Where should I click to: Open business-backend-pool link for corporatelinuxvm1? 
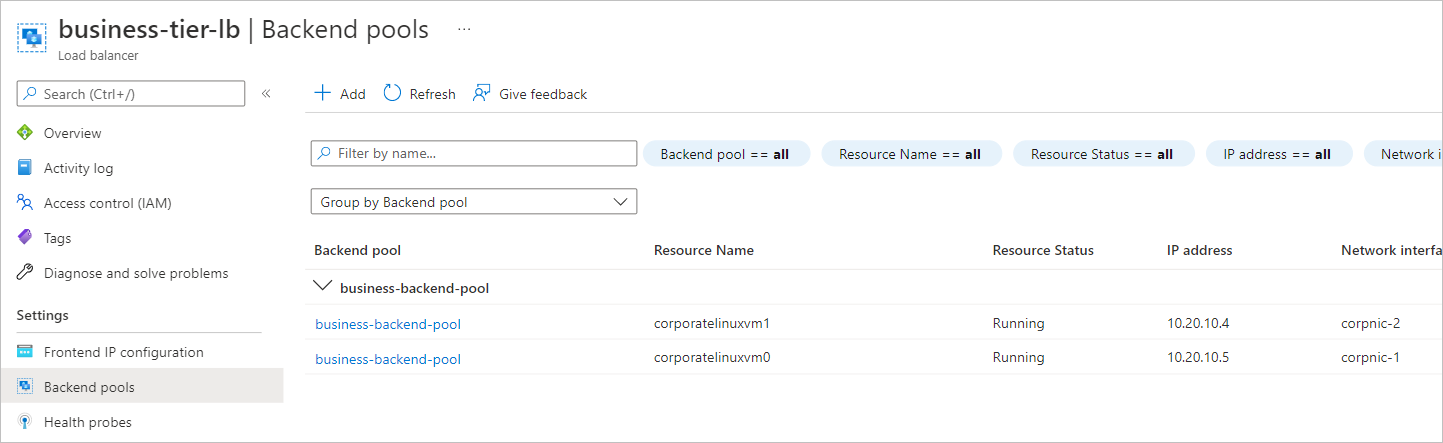[x=388, y=324]
